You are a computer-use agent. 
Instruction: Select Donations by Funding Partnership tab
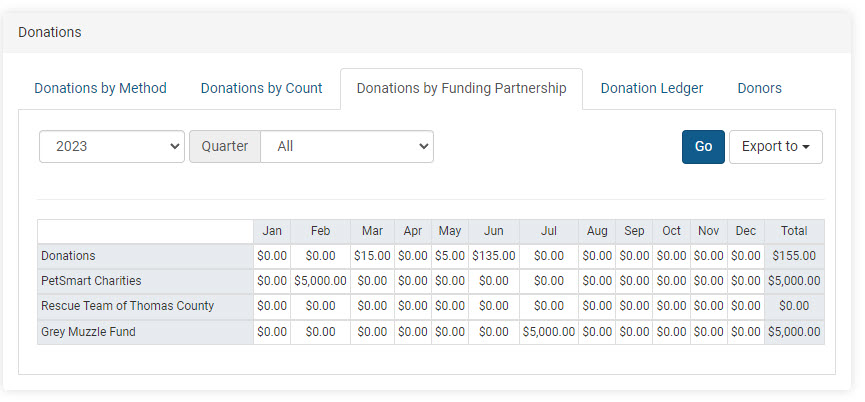click(x=461, y=88)
